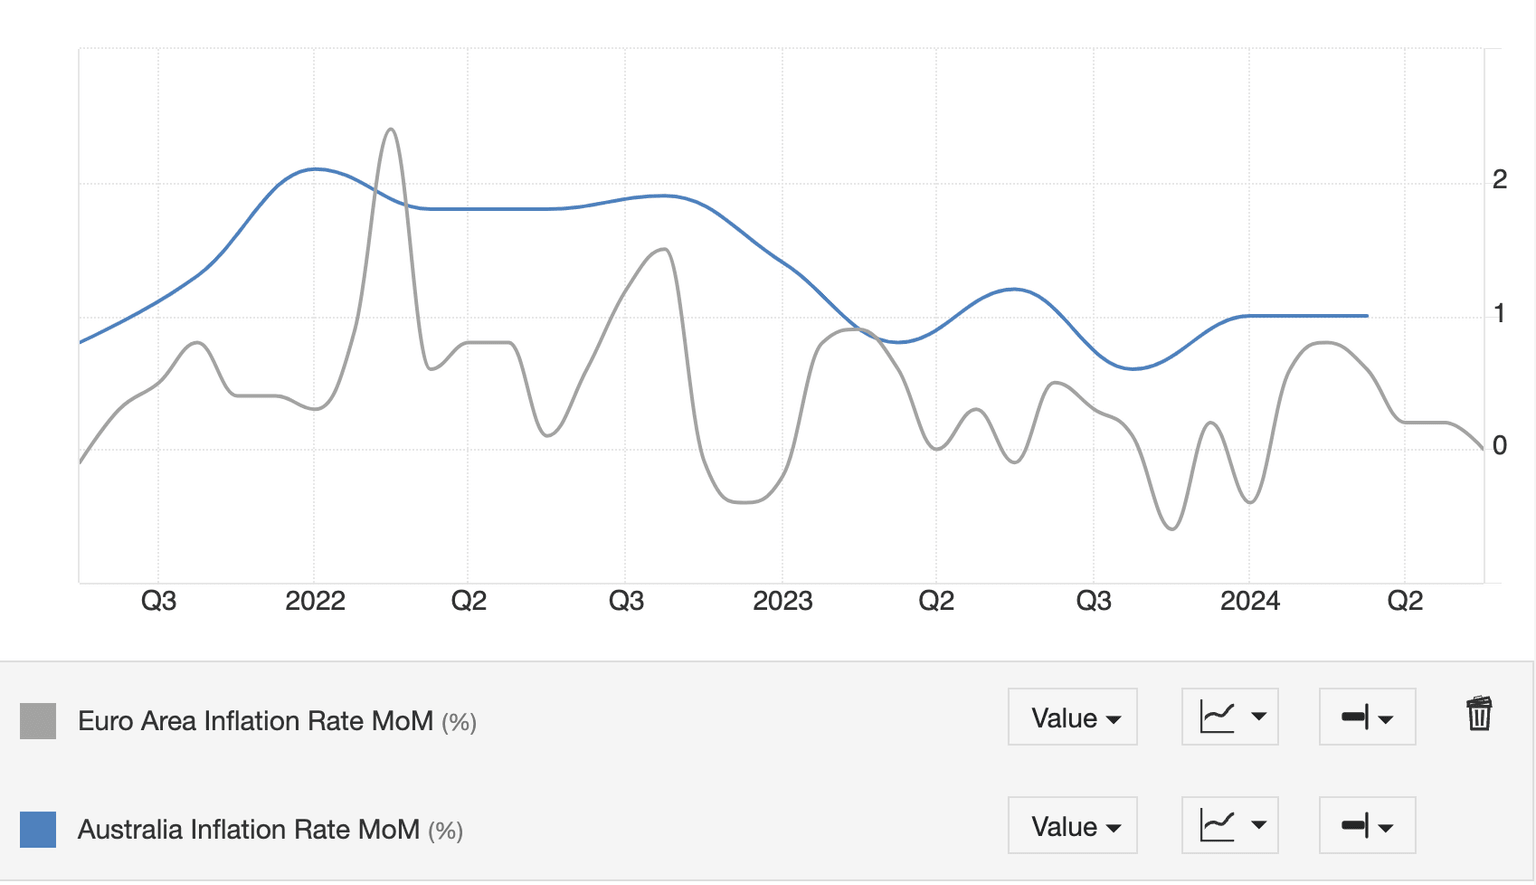This screenshot has height=885, width=1536.
Task: Click the blue Australia color swatch
Action: point(38,829)
